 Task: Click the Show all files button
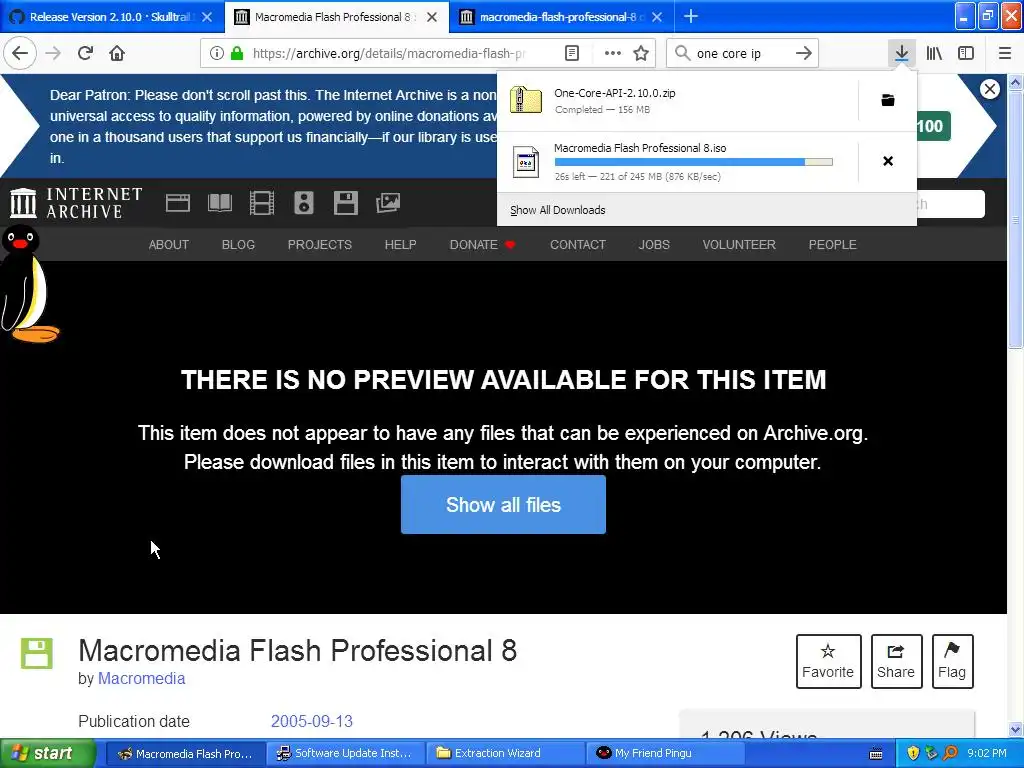point(504,504)
